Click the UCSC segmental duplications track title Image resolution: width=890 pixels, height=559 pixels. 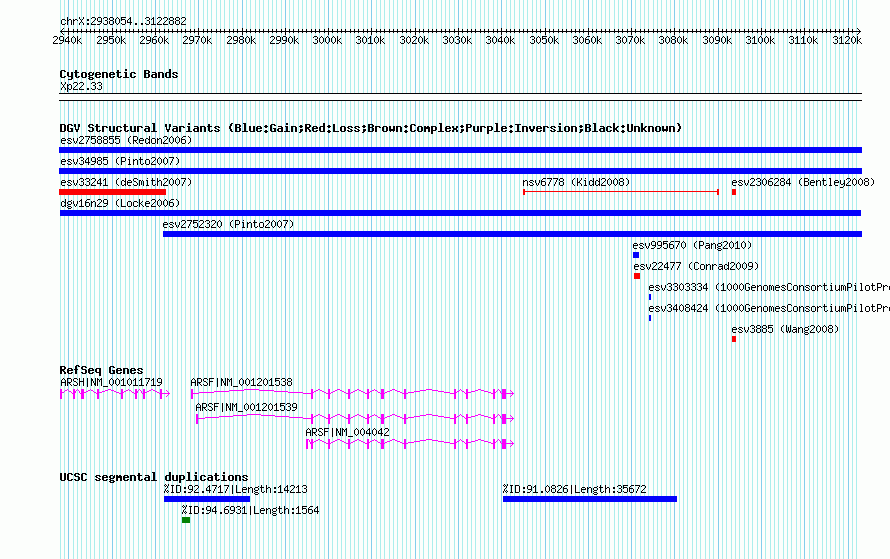click(x=154, y=477)
